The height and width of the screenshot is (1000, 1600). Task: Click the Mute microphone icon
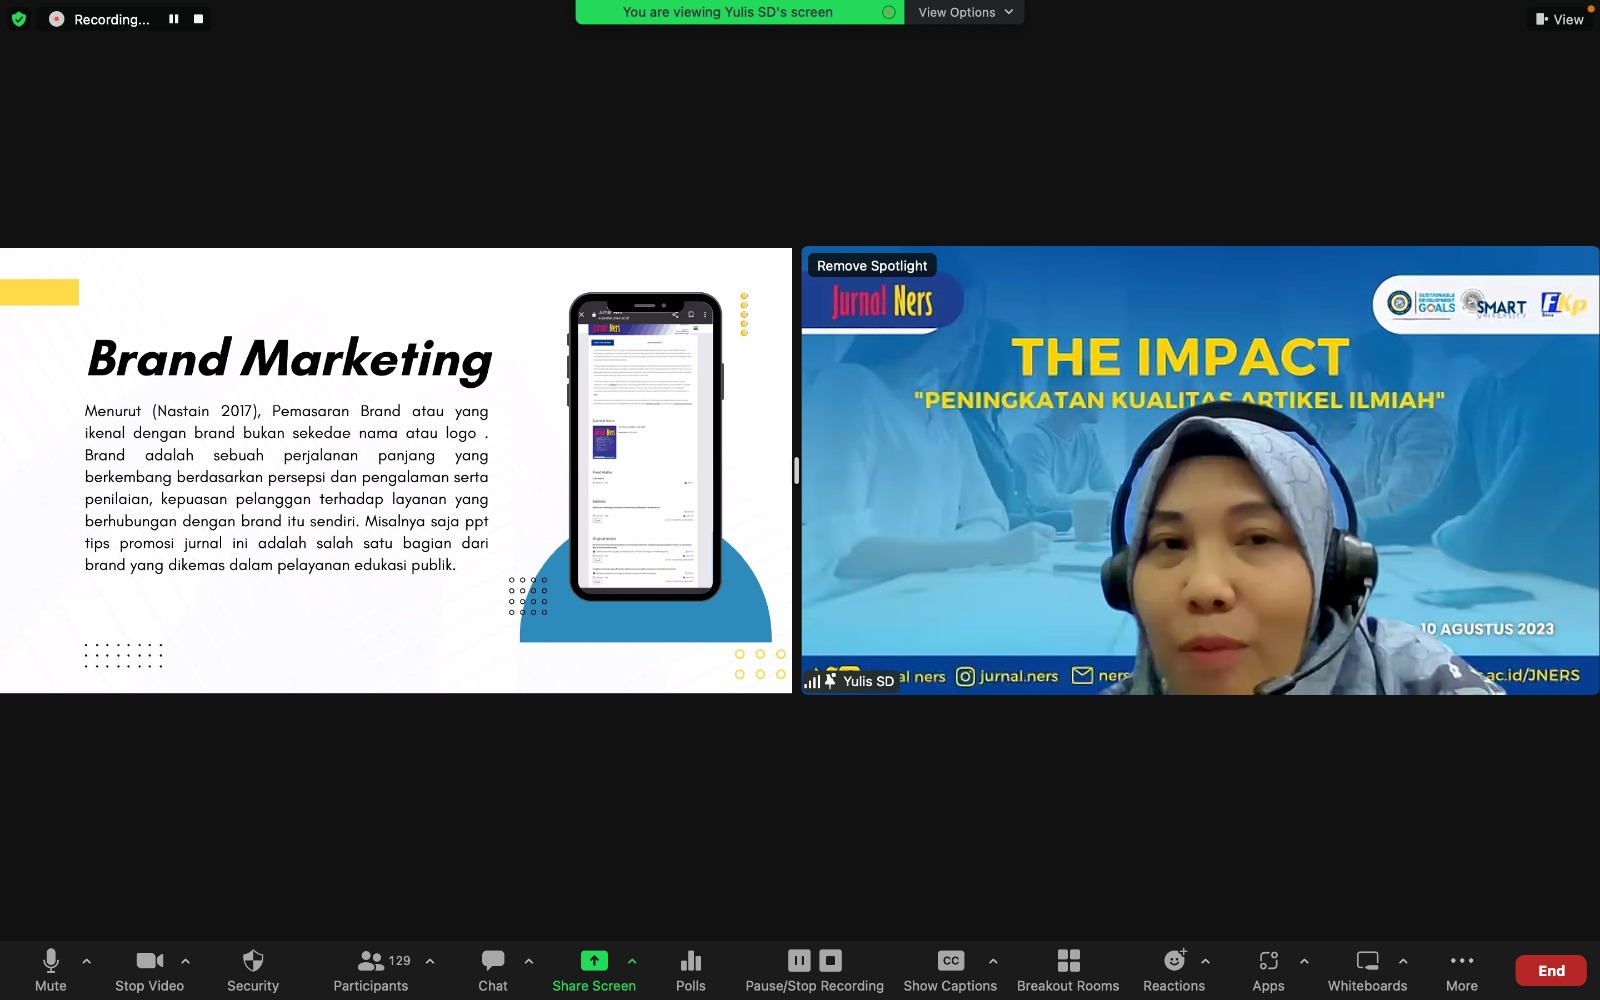tap(50, 961)
